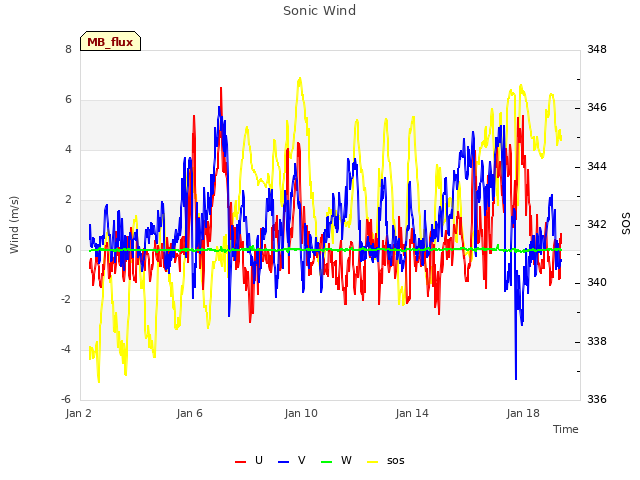Toggle the U series legend entry
Image resolution: width=640 pixels, height=480 pixels.
249,460
